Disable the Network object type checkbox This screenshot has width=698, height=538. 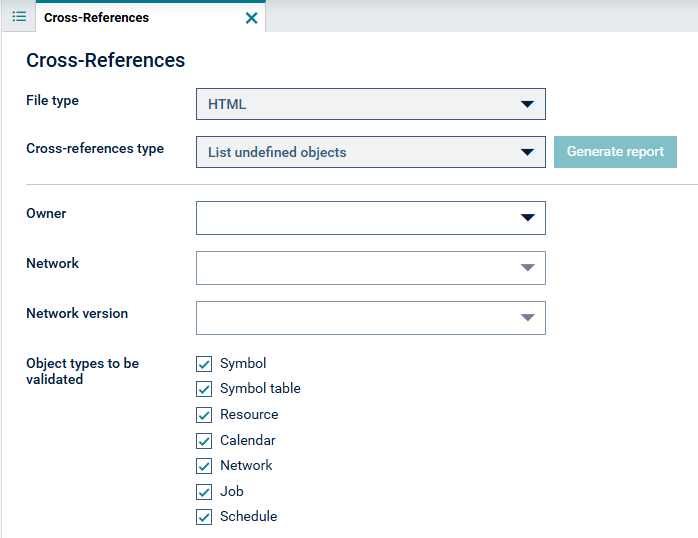pos(204,466)
